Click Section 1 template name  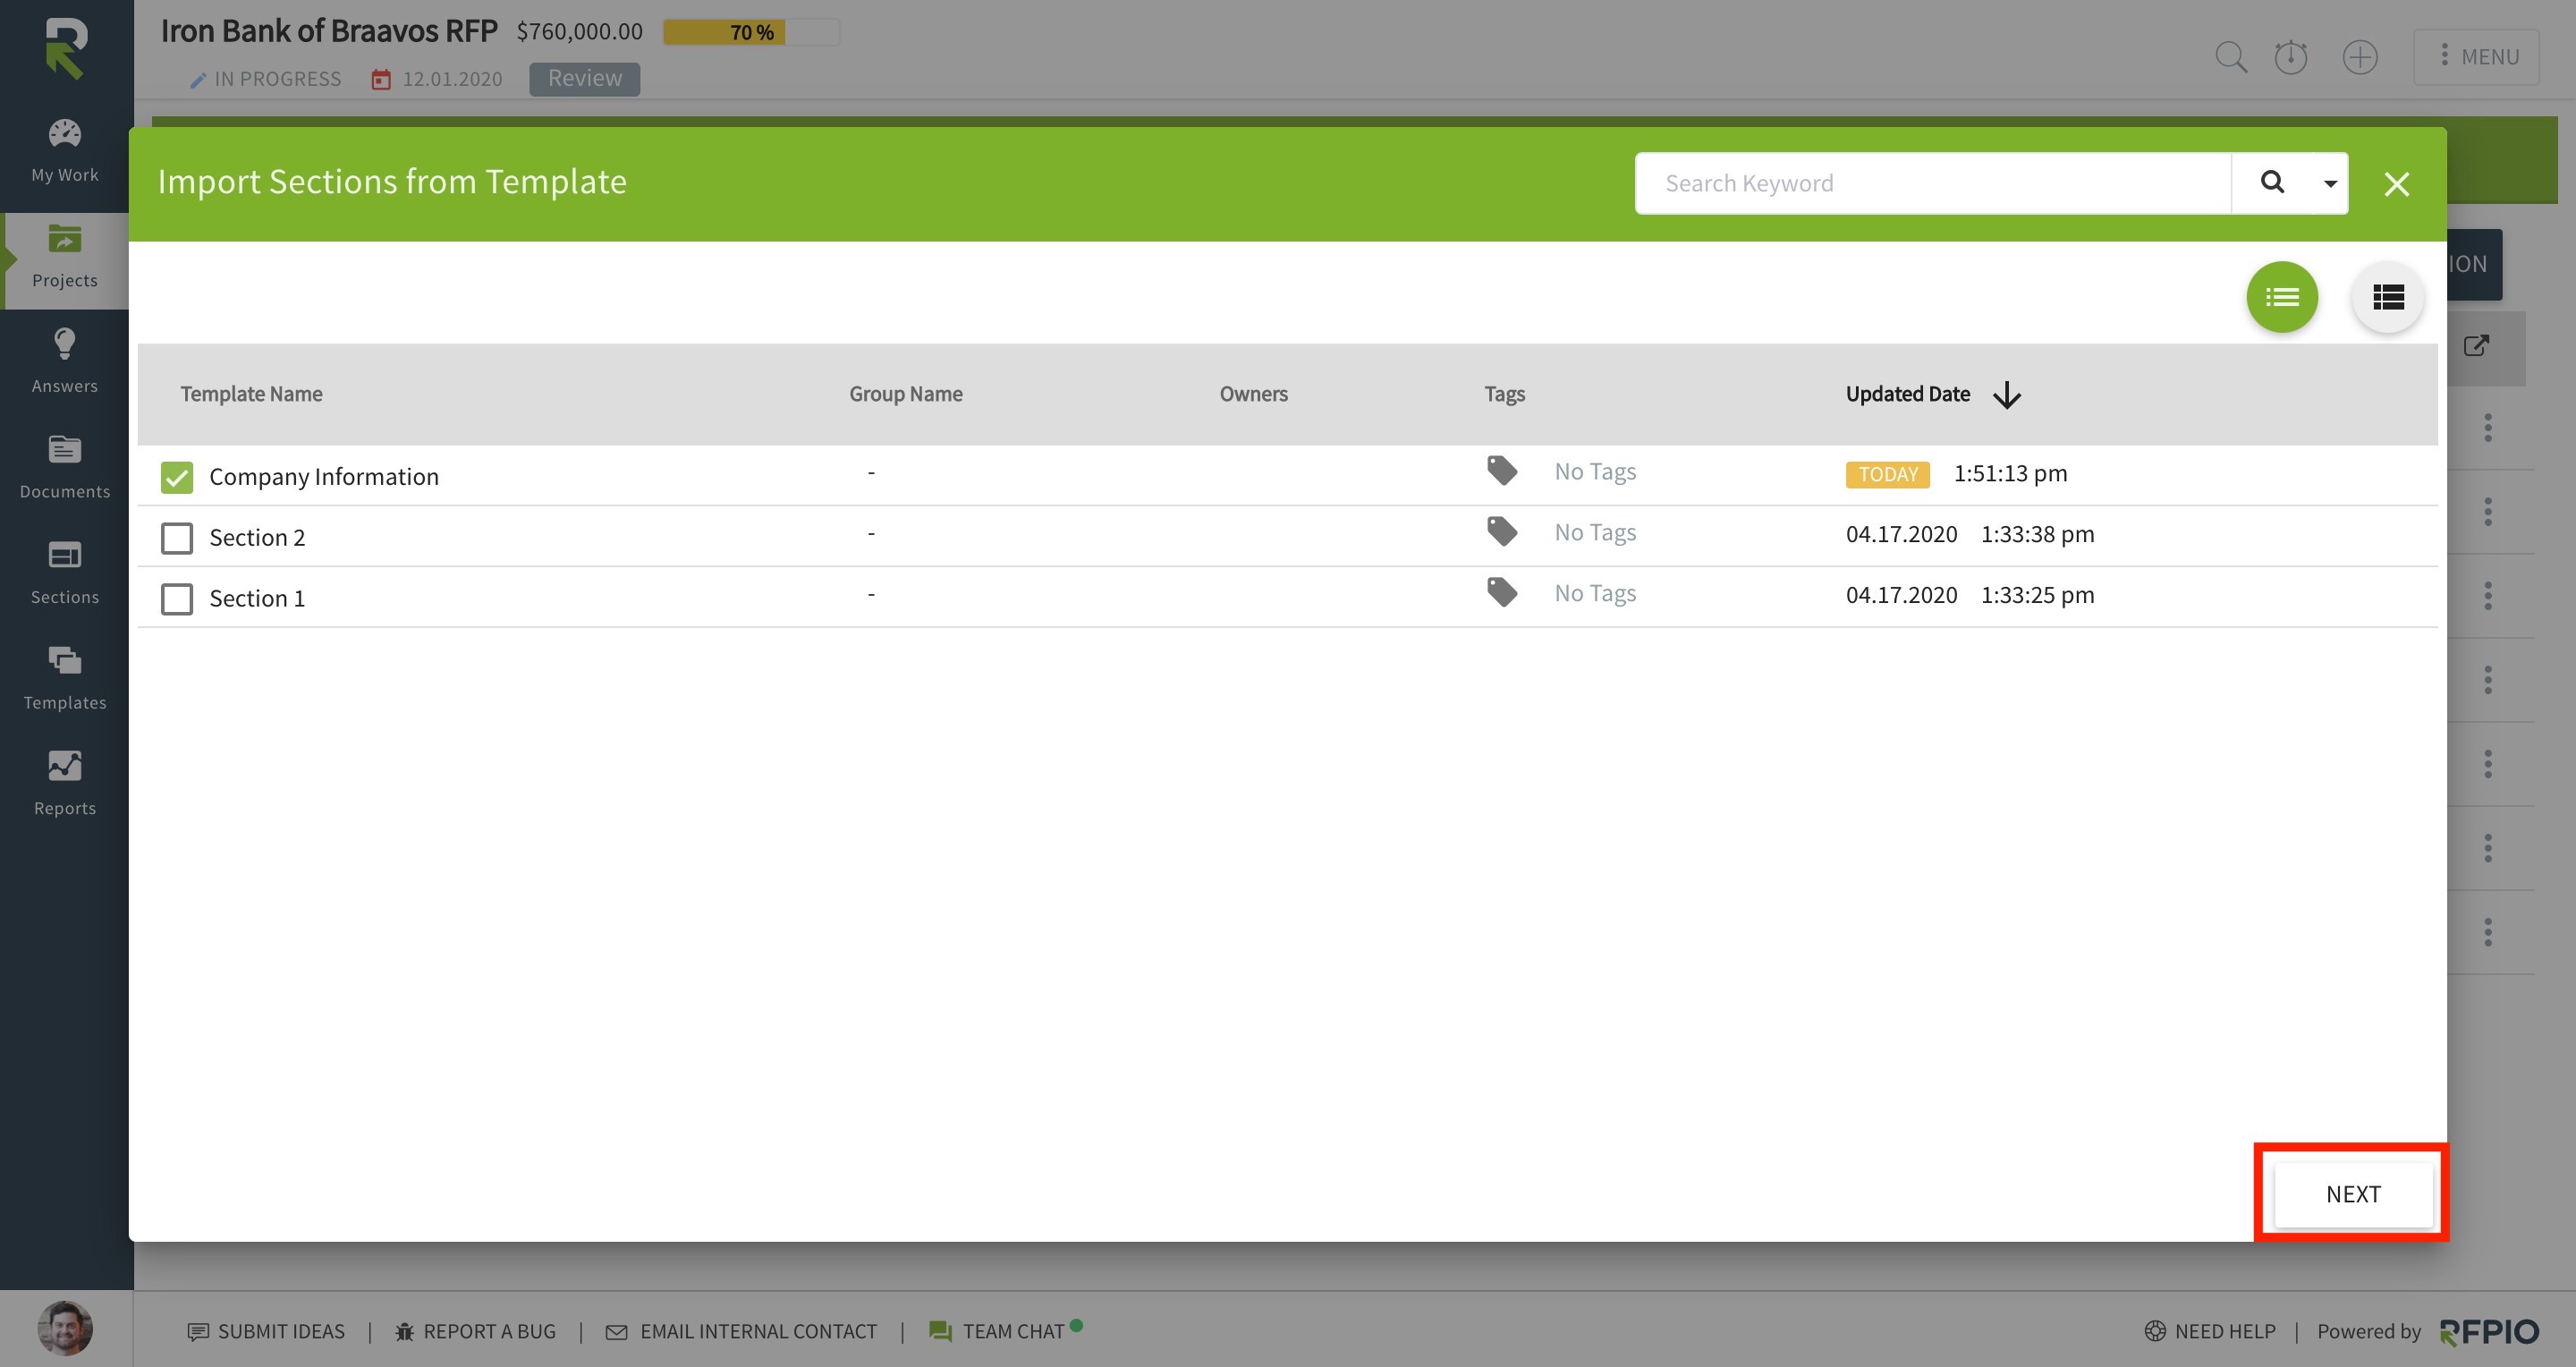[x=257, y=598]
